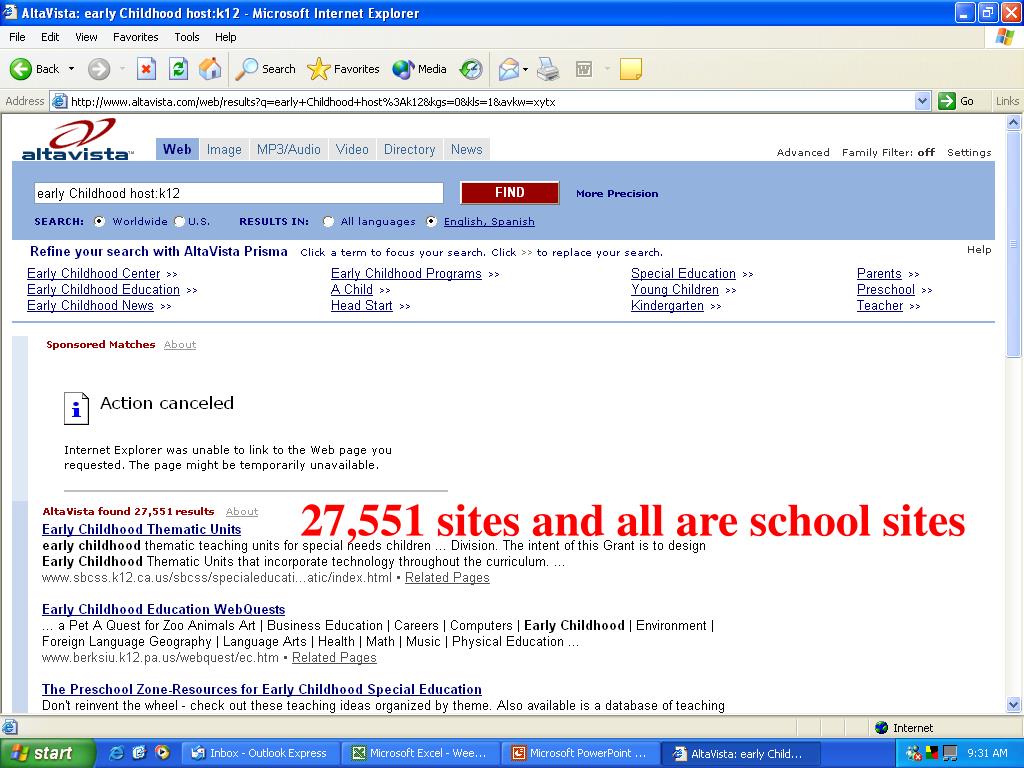Open the Preschool Zone result link
The width and height of the screenshot is (1024, 768).
click(x=262, y=690)
